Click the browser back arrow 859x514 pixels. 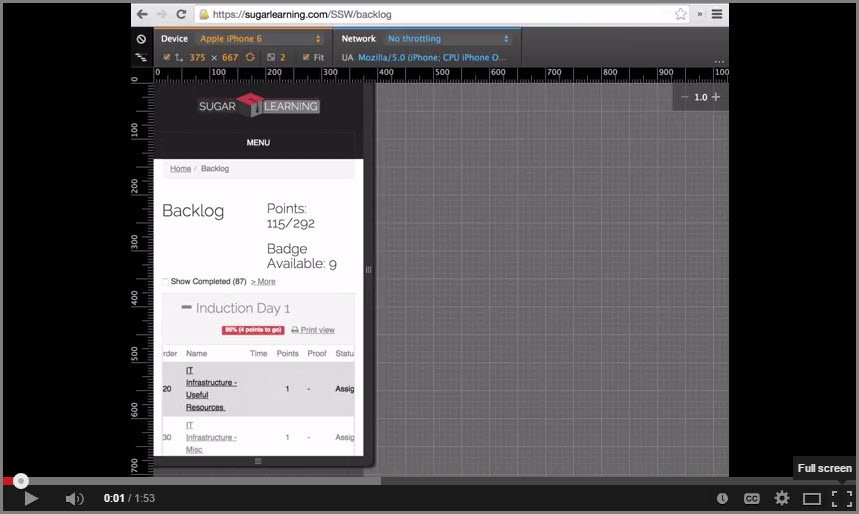[x=142, y=15]
